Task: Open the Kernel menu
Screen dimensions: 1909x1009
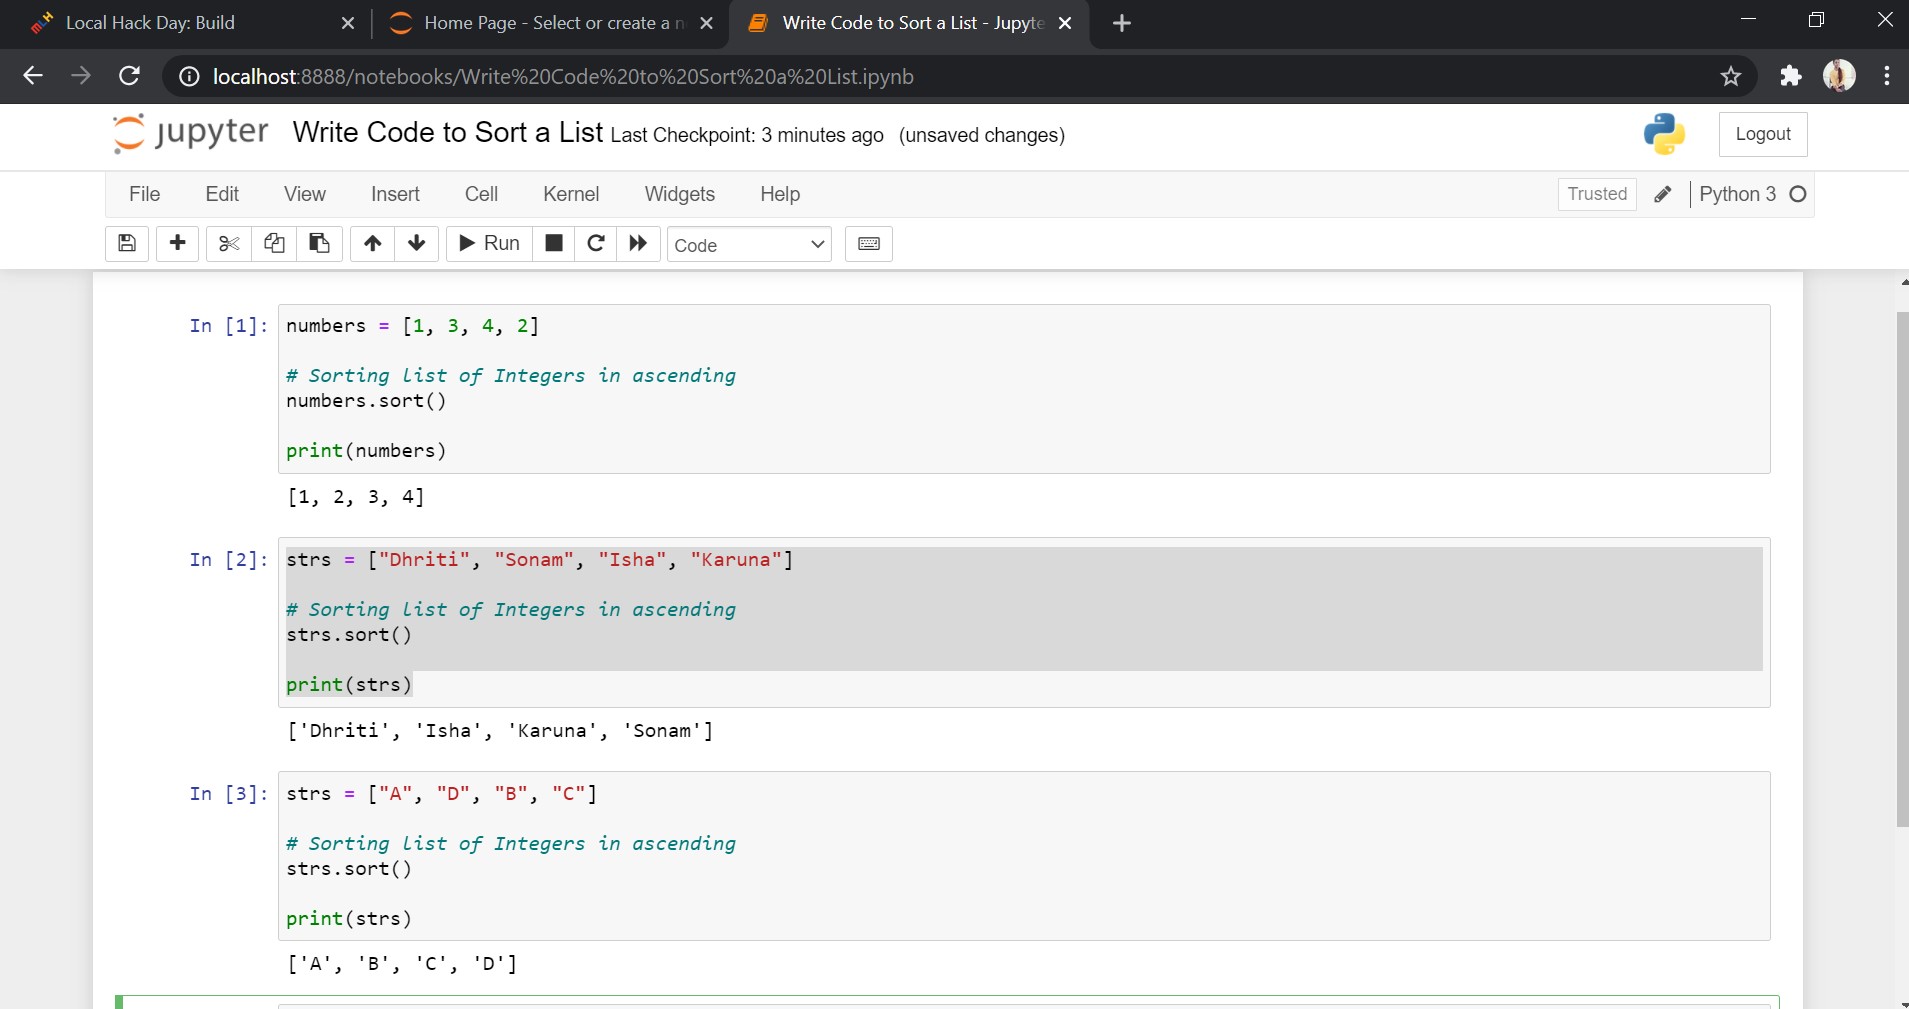Action: [x=571, y=194]
